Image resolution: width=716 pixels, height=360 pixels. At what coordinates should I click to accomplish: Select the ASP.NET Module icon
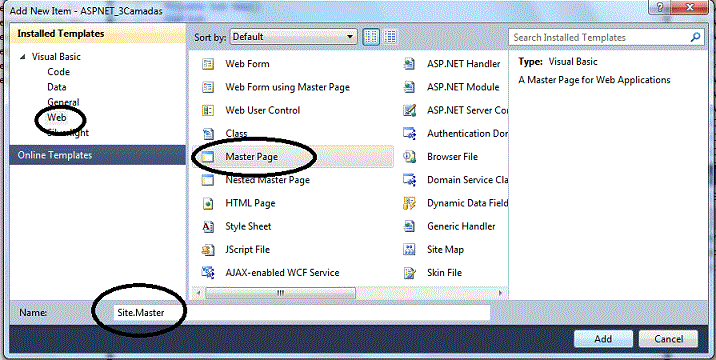410,87
